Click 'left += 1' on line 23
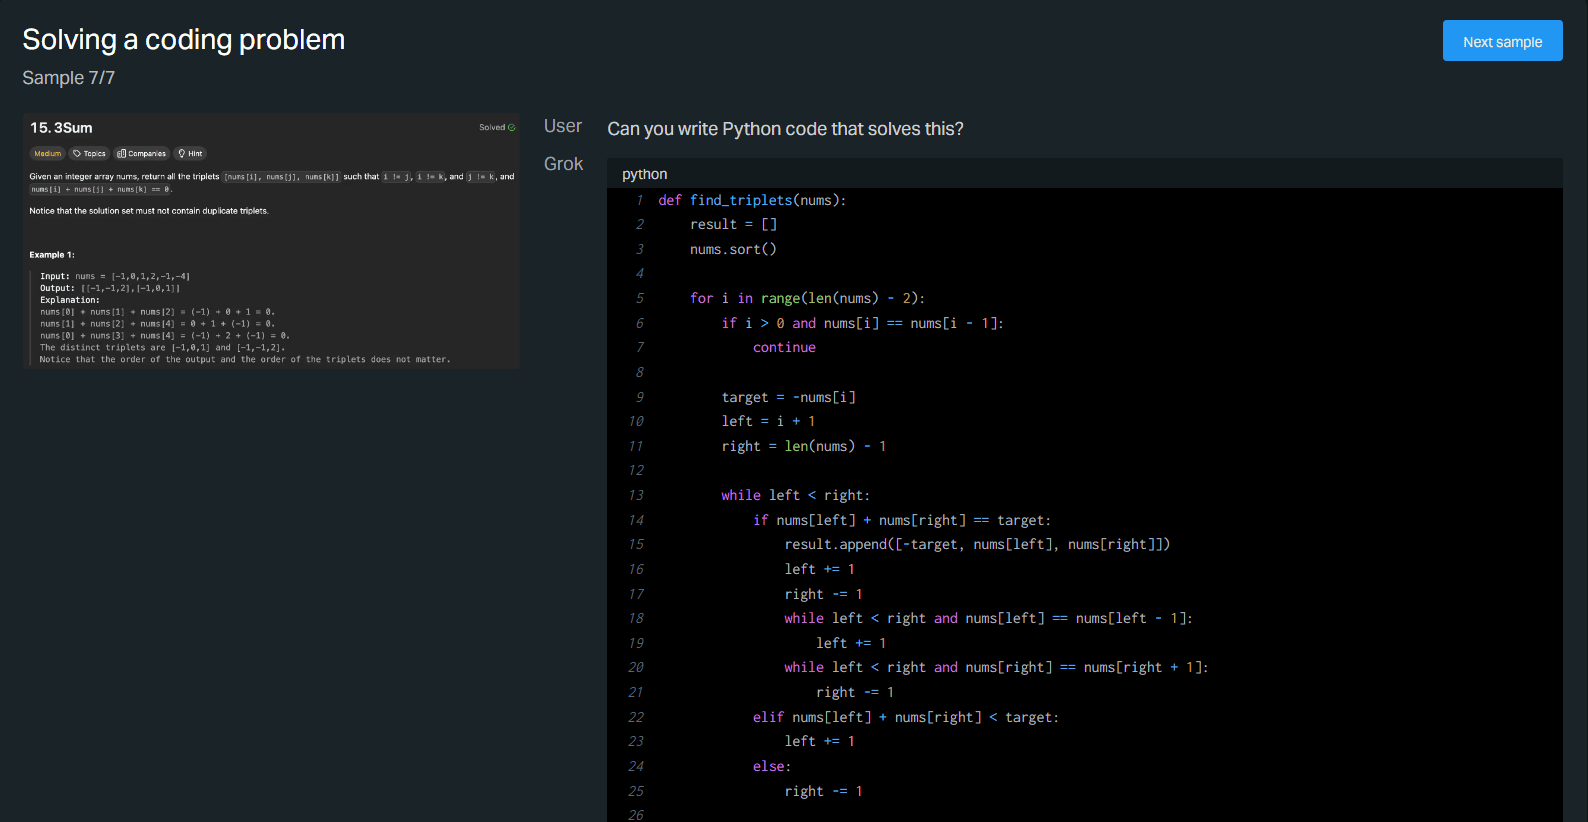Image resolution: width=1588 pixels, height=822 pixels. pos(819,742)
